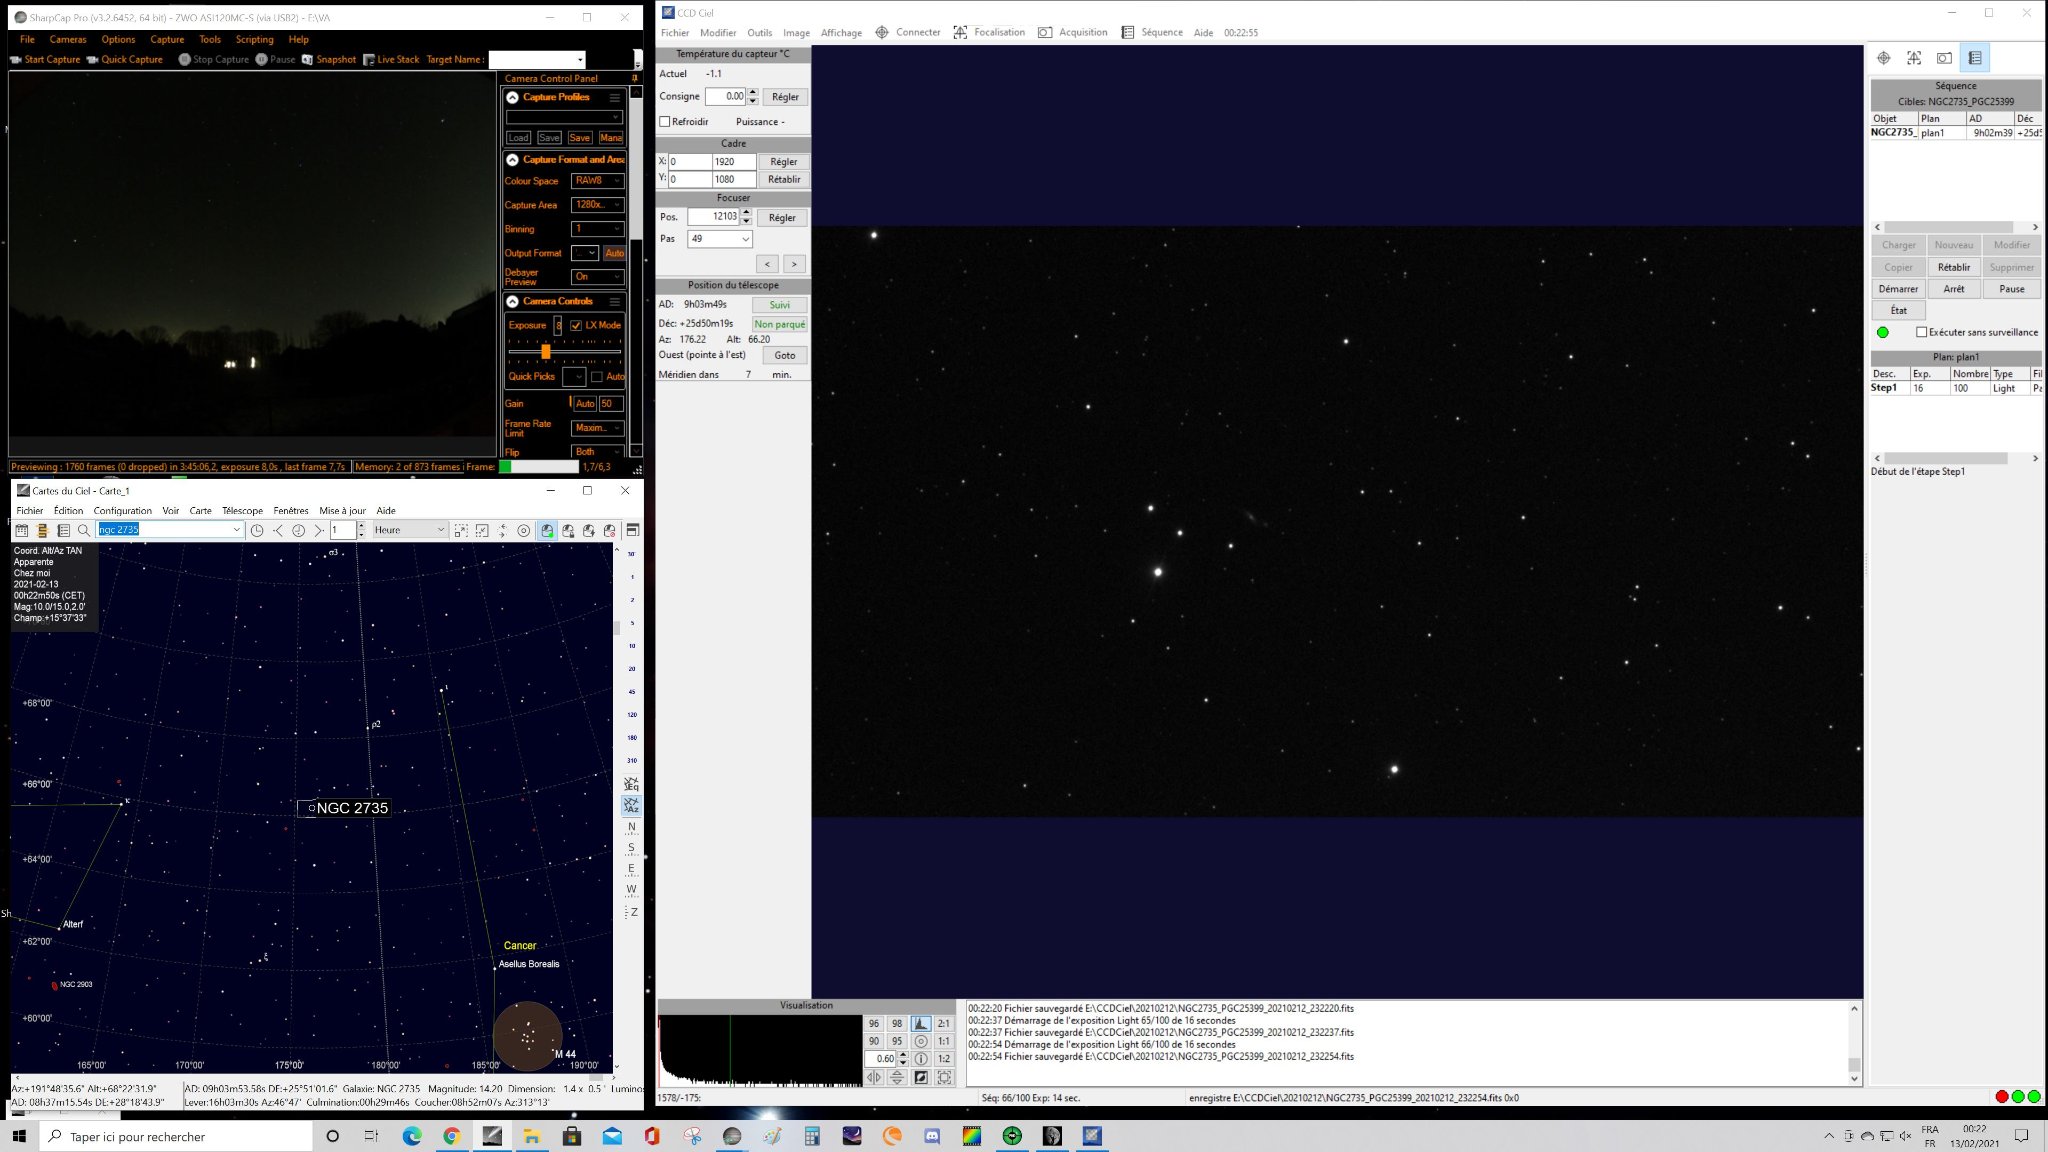Open the Colour Space RAW8 dropdown

click(x=597, y=181)
